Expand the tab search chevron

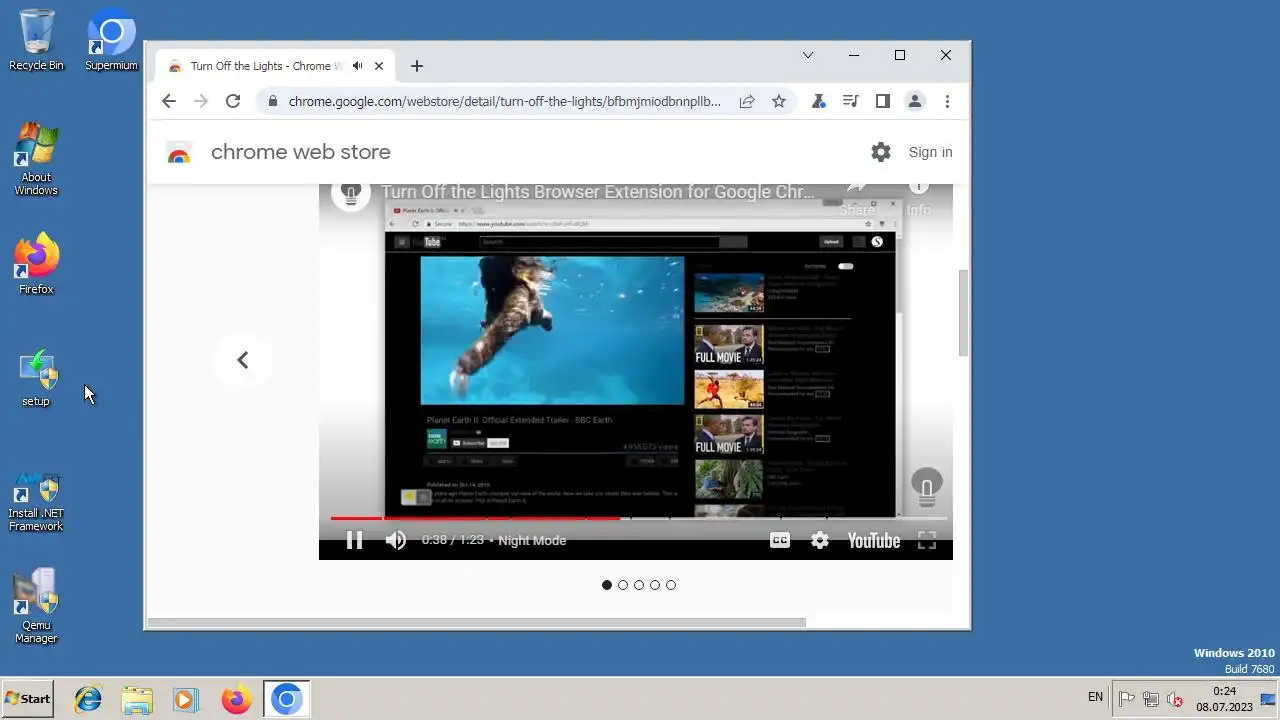click(x=808, y=55)
